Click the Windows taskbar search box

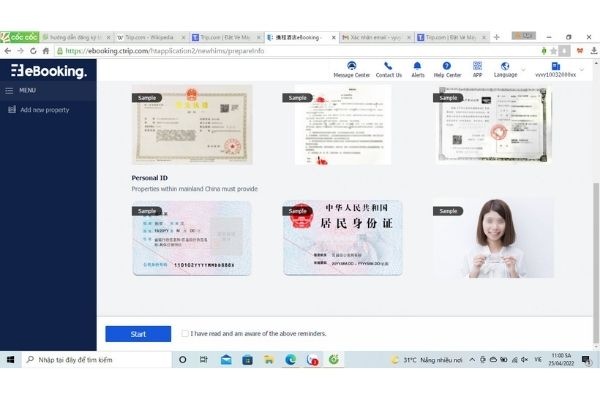click(x=97, y=359)
